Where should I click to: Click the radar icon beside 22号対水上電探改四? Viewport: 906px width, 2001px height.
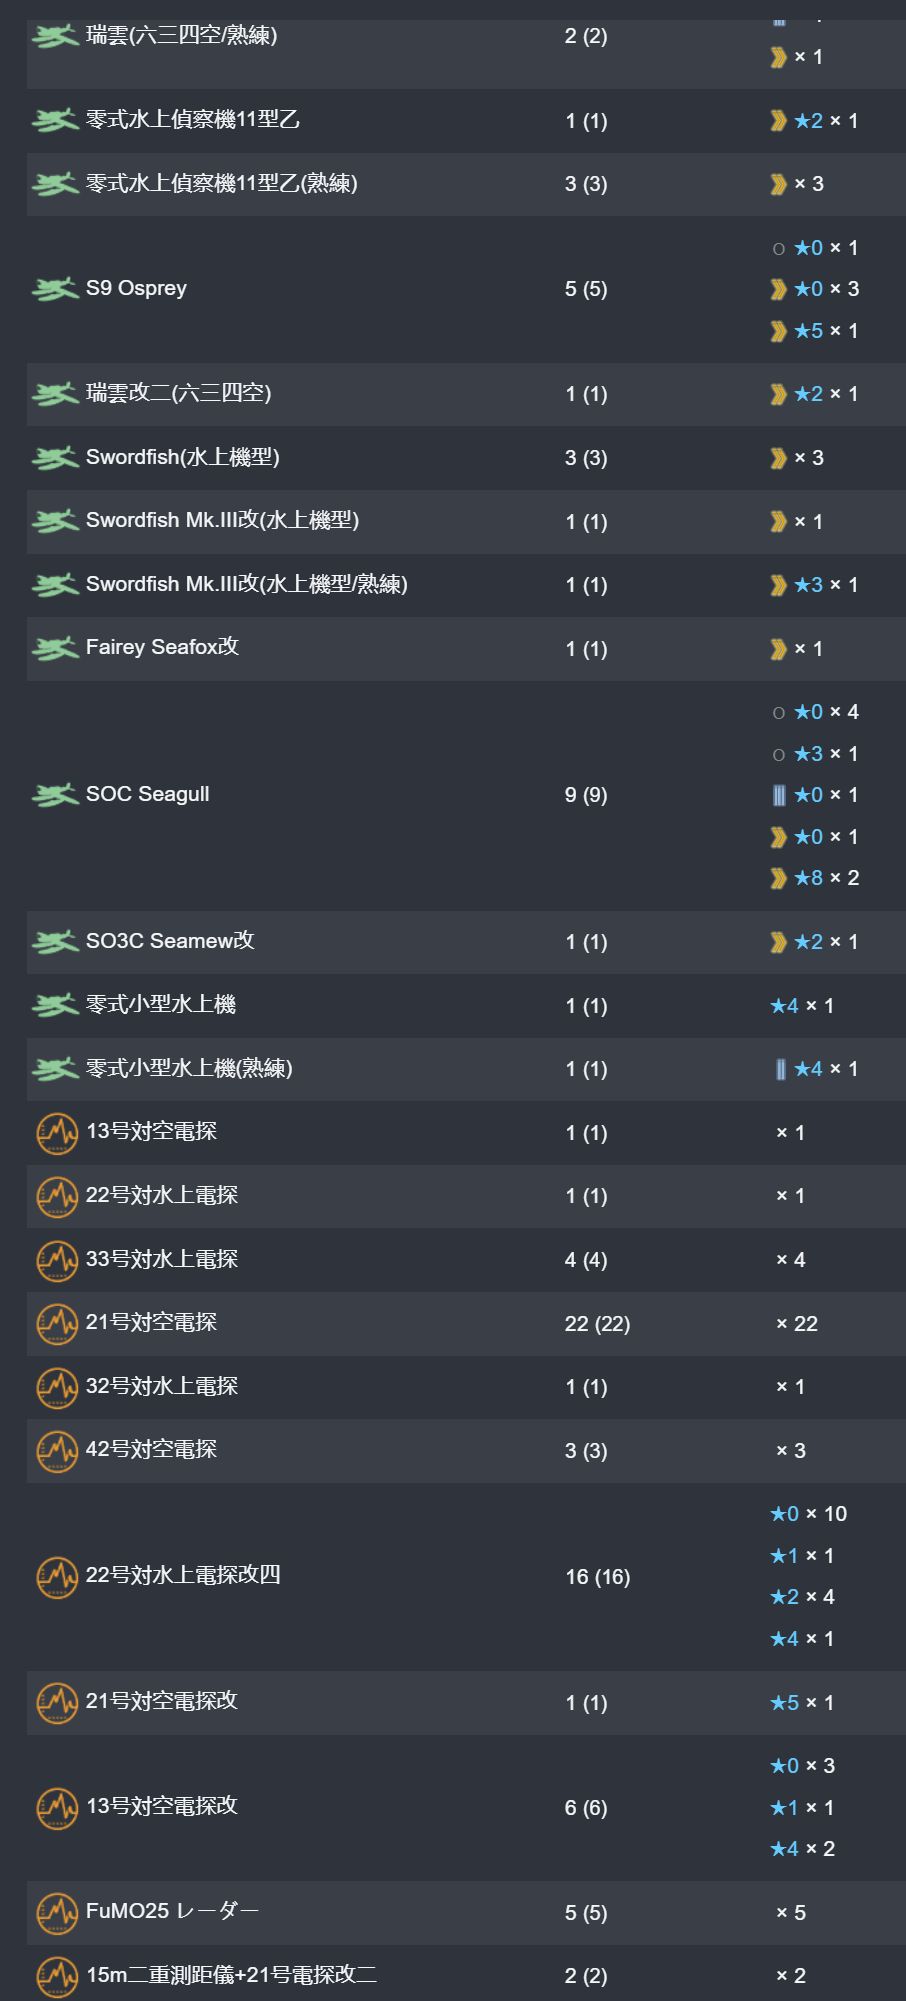click(57, 1577)
